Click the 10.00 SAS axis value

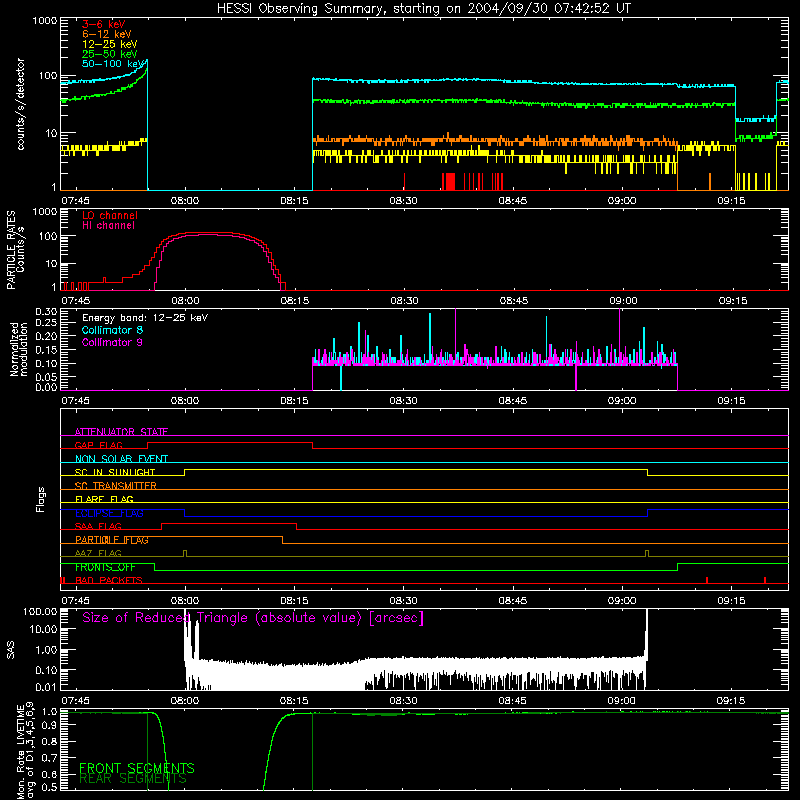click(43, 629)
